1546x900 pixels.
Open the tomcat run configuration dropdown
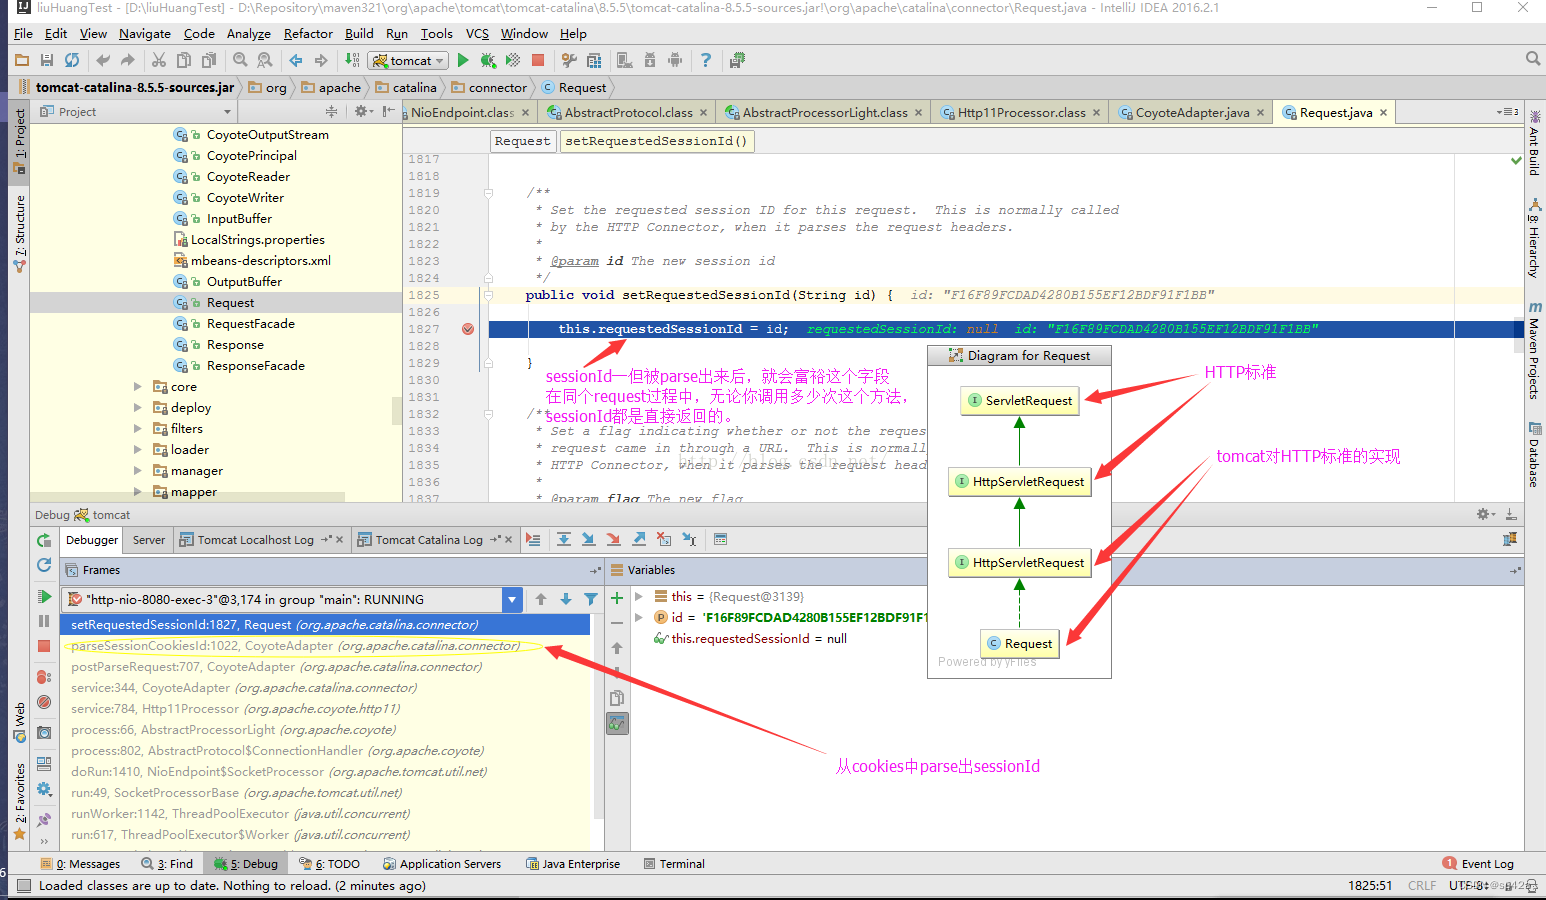[x=408, y=61]
